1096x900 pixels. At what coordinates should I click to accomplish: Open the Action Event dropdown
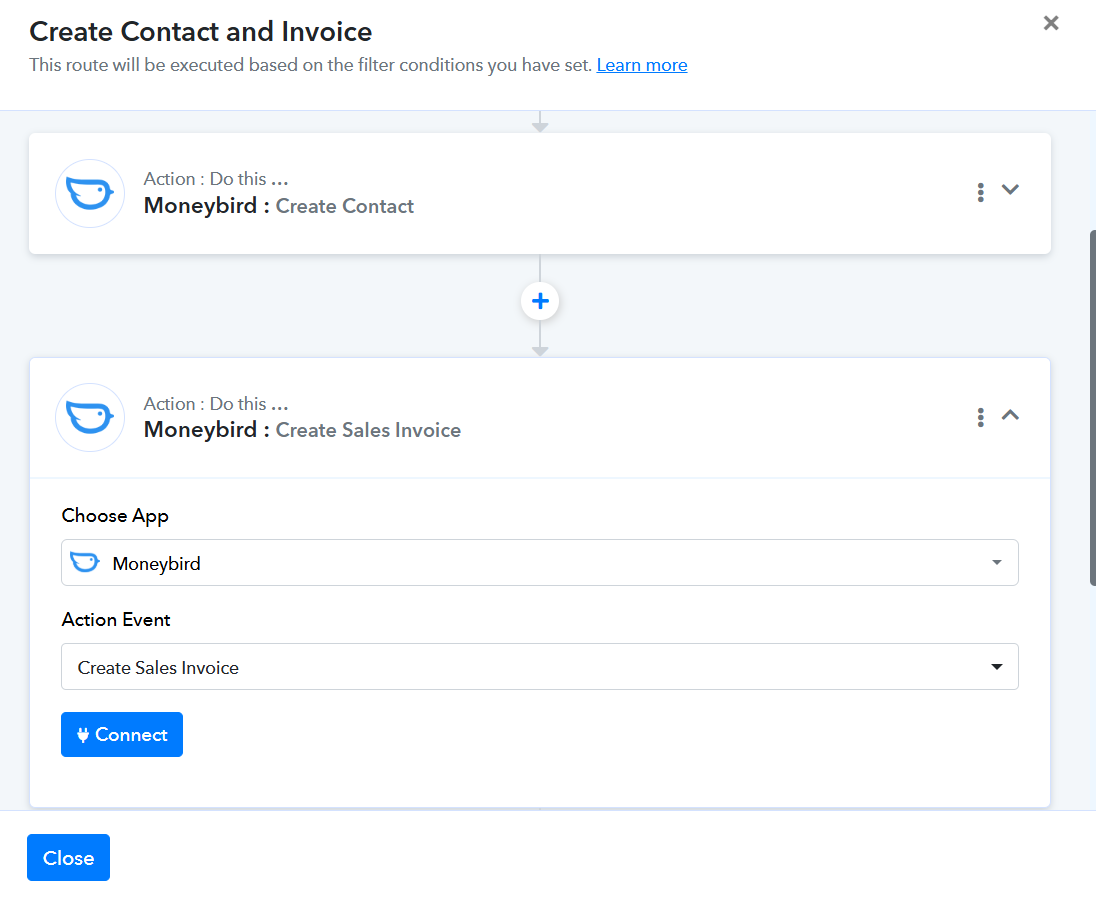point(540,667)
